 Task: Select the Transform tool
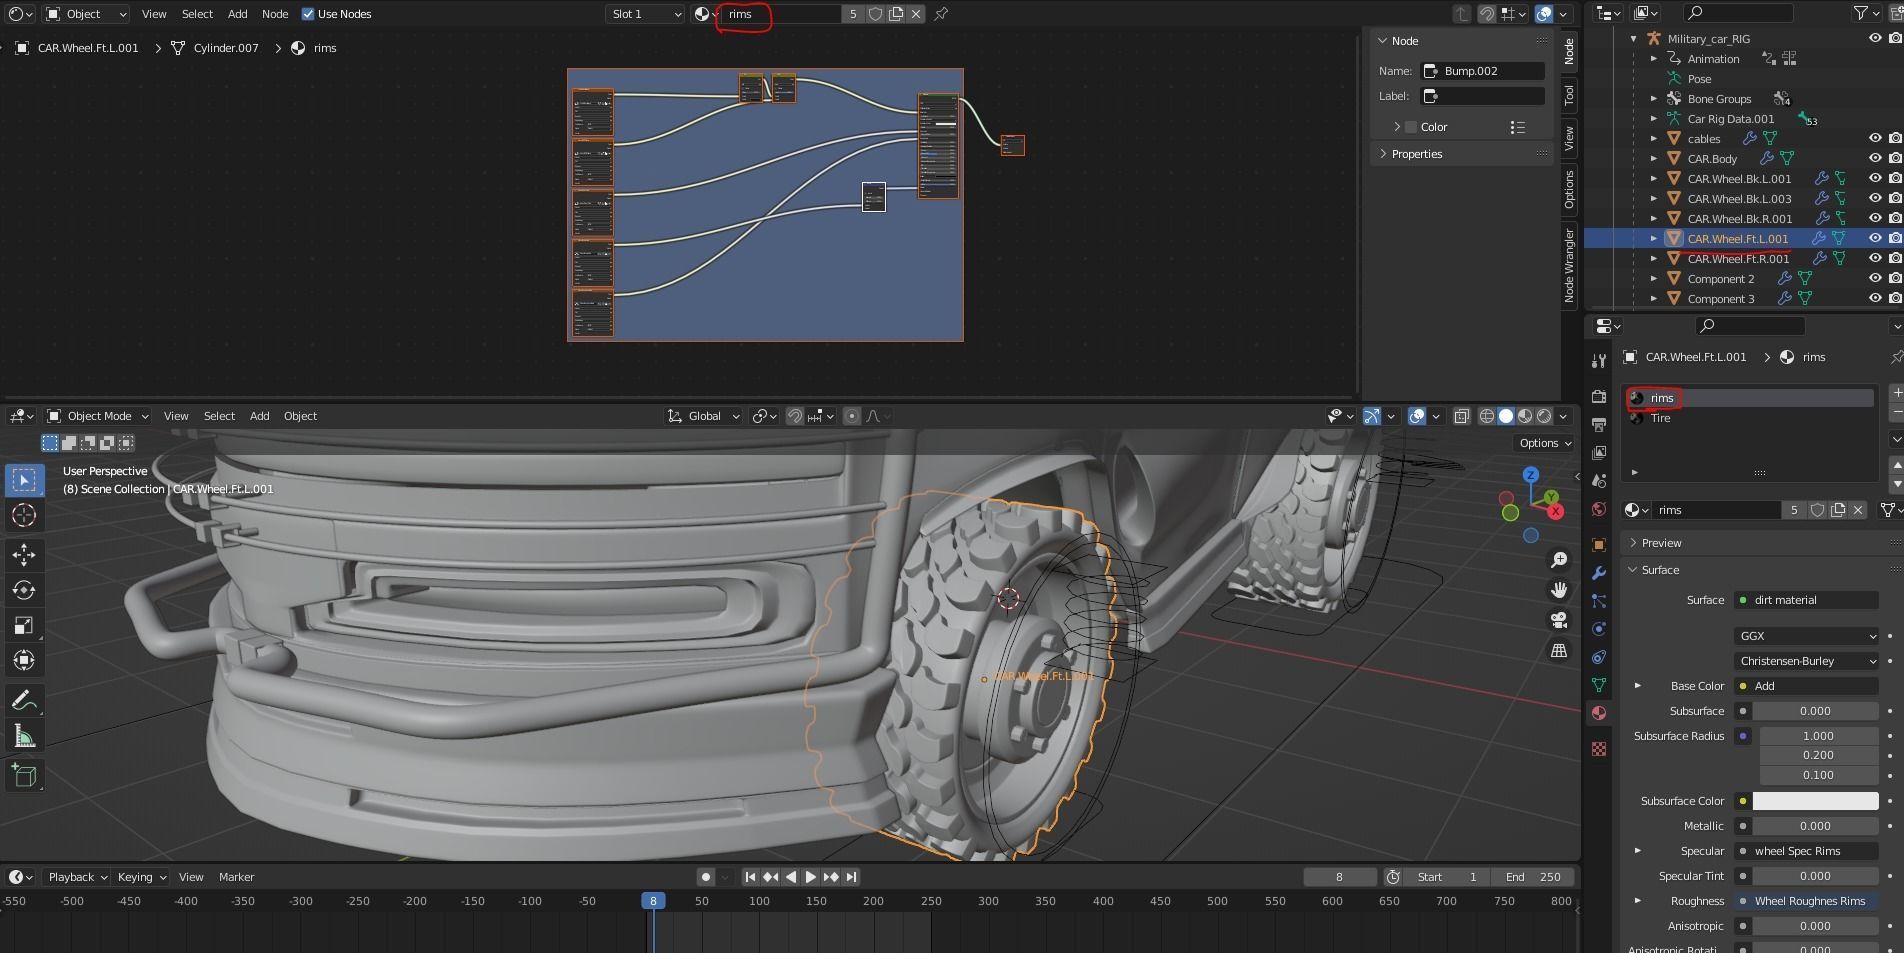coord(24,660)
